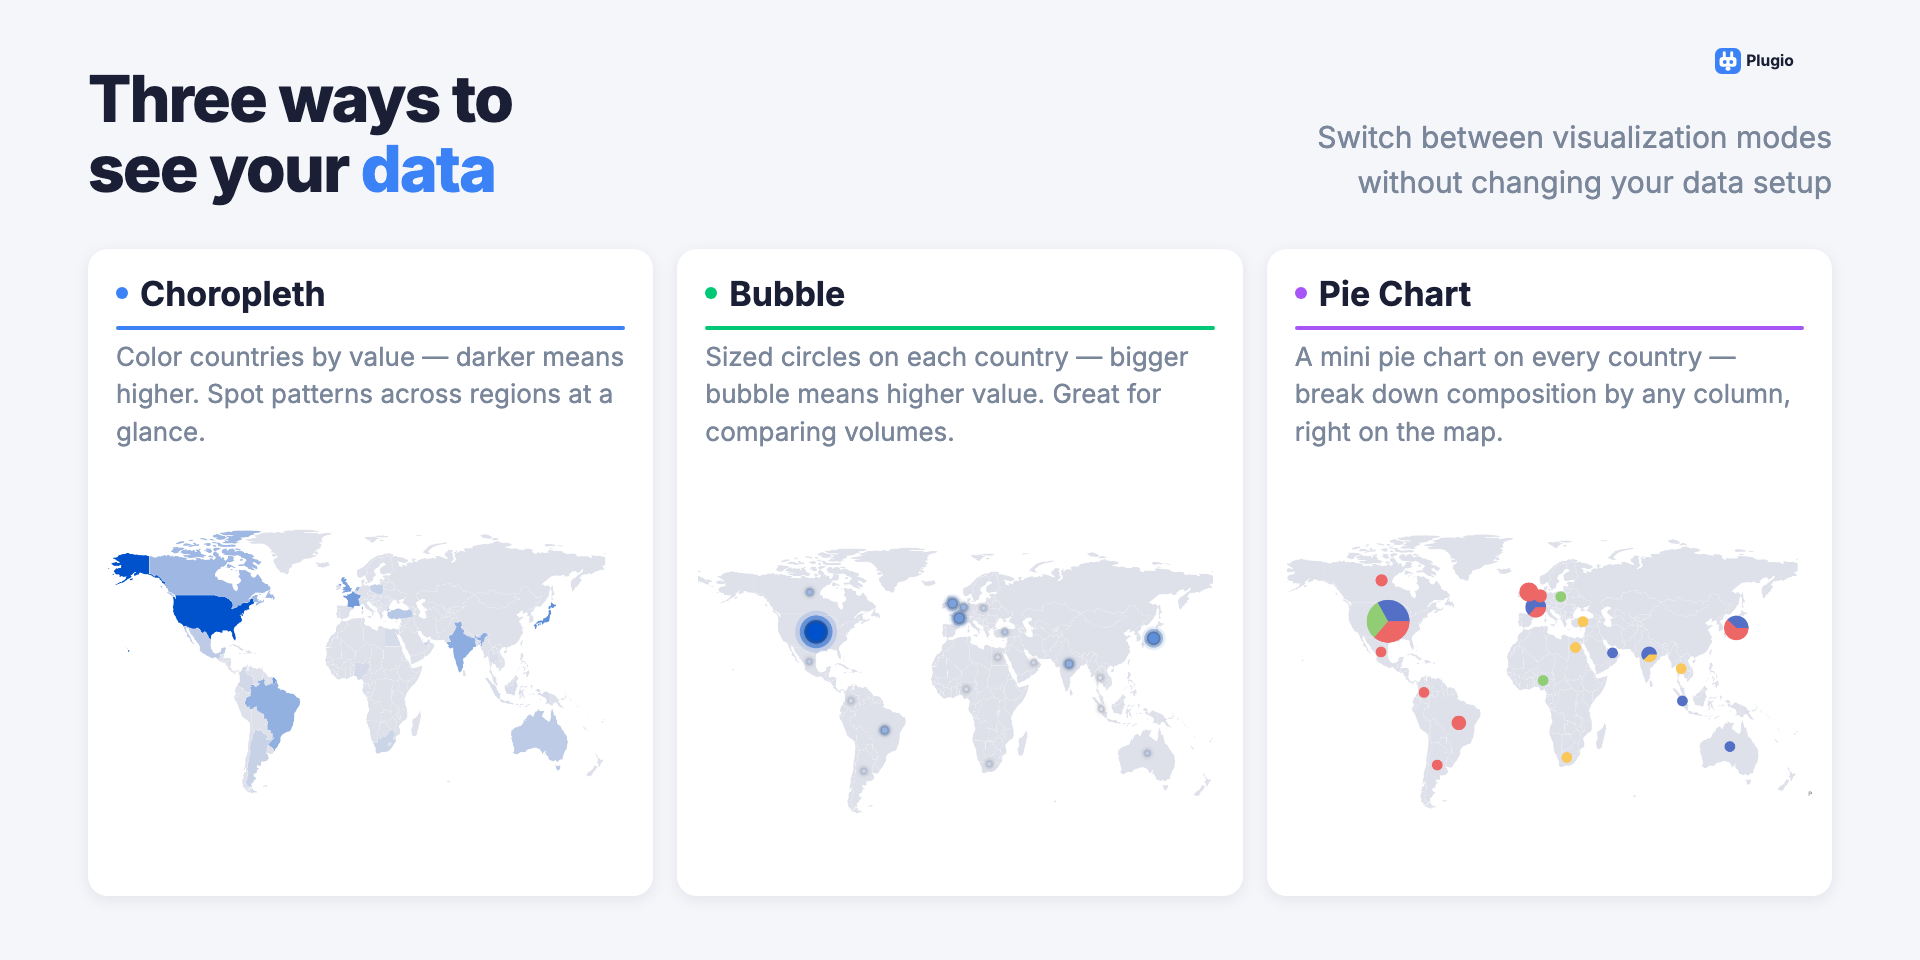Click the green dot beside Bubble

[711, 293]
